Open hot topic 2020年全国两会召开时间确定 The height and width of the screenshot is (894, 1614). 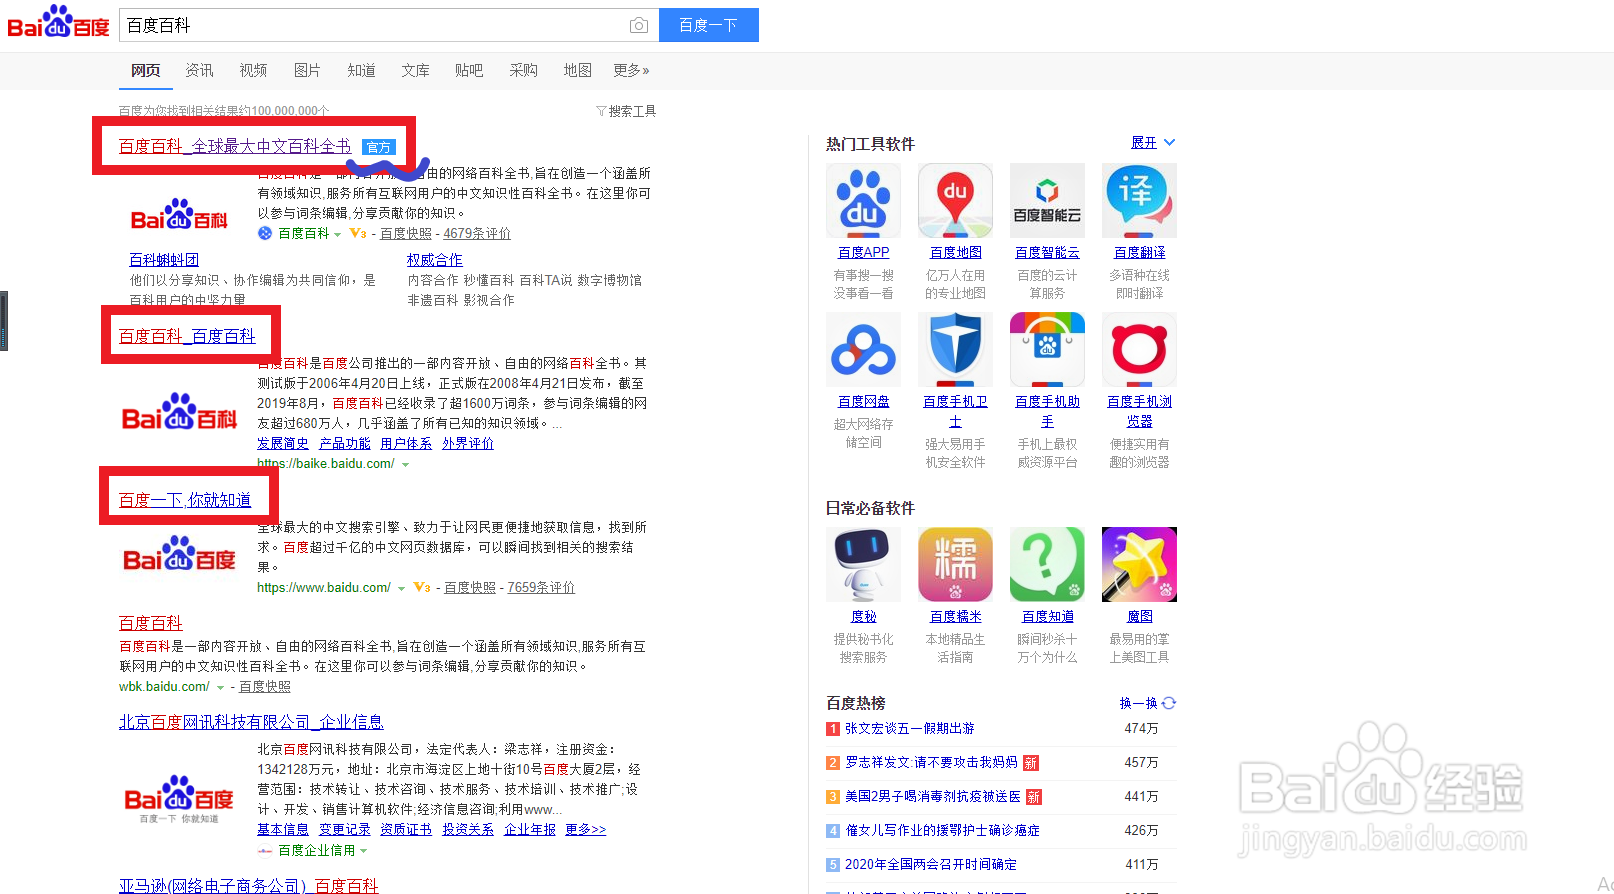[x=931, y=865]
